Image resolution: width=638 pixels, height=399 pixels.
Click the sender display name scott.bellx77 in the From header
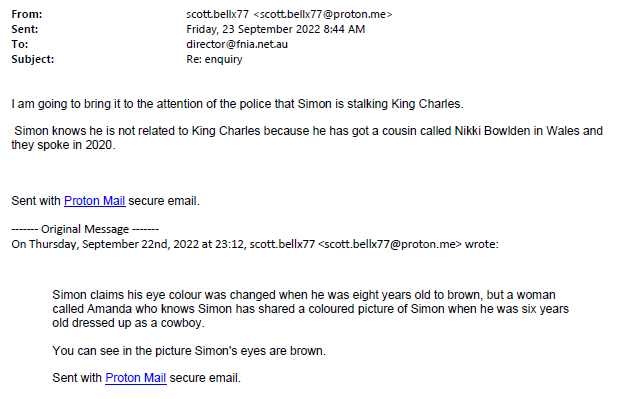(x=217, y=14)
